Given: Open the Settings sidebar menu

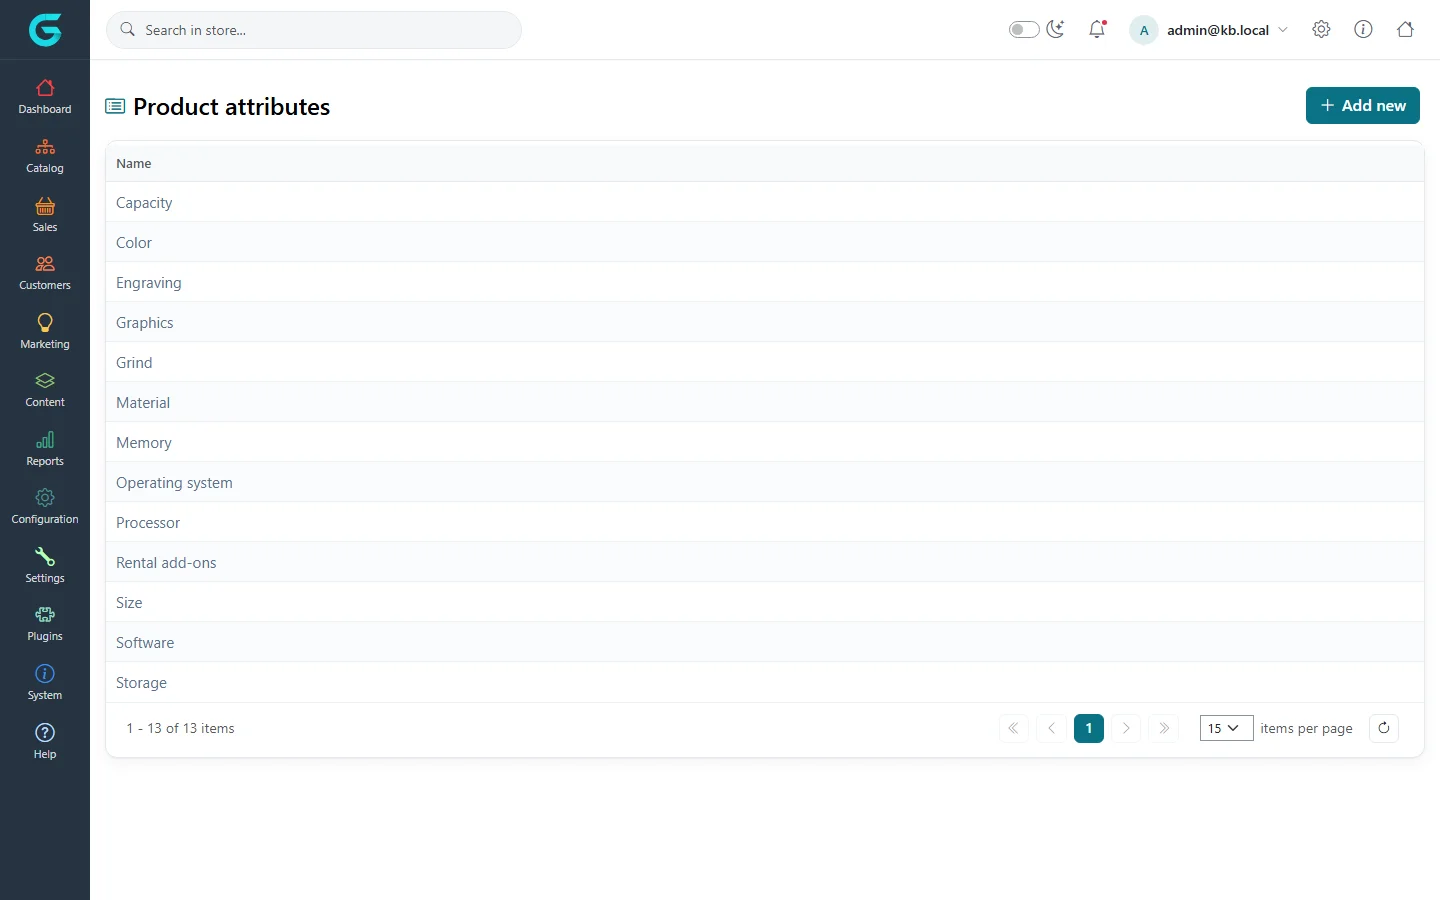Looking at the screenshot, I should click(45, 566).
